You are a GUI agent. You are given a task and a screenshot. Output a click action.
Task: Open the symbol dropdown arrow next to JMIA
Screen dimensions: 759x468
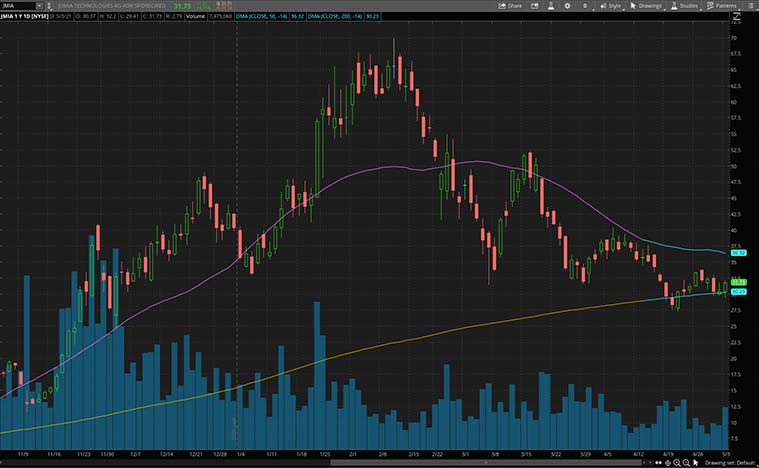pyautogui.click(x=40, y=6)
